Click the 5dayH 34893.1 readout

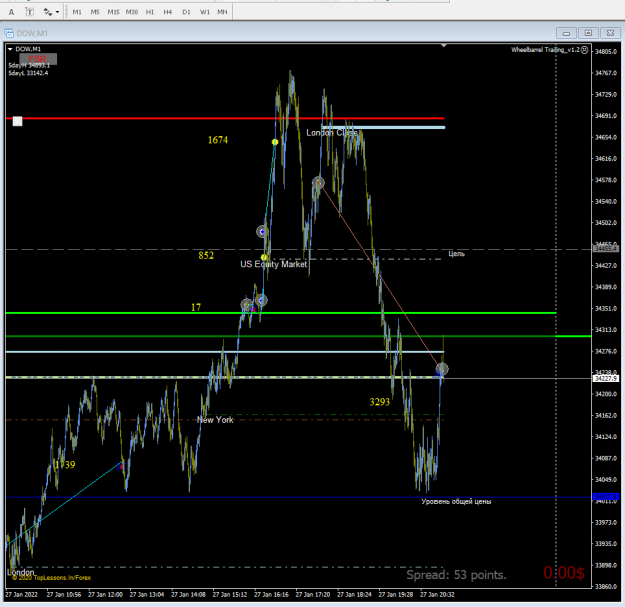[x=29, y=65]
